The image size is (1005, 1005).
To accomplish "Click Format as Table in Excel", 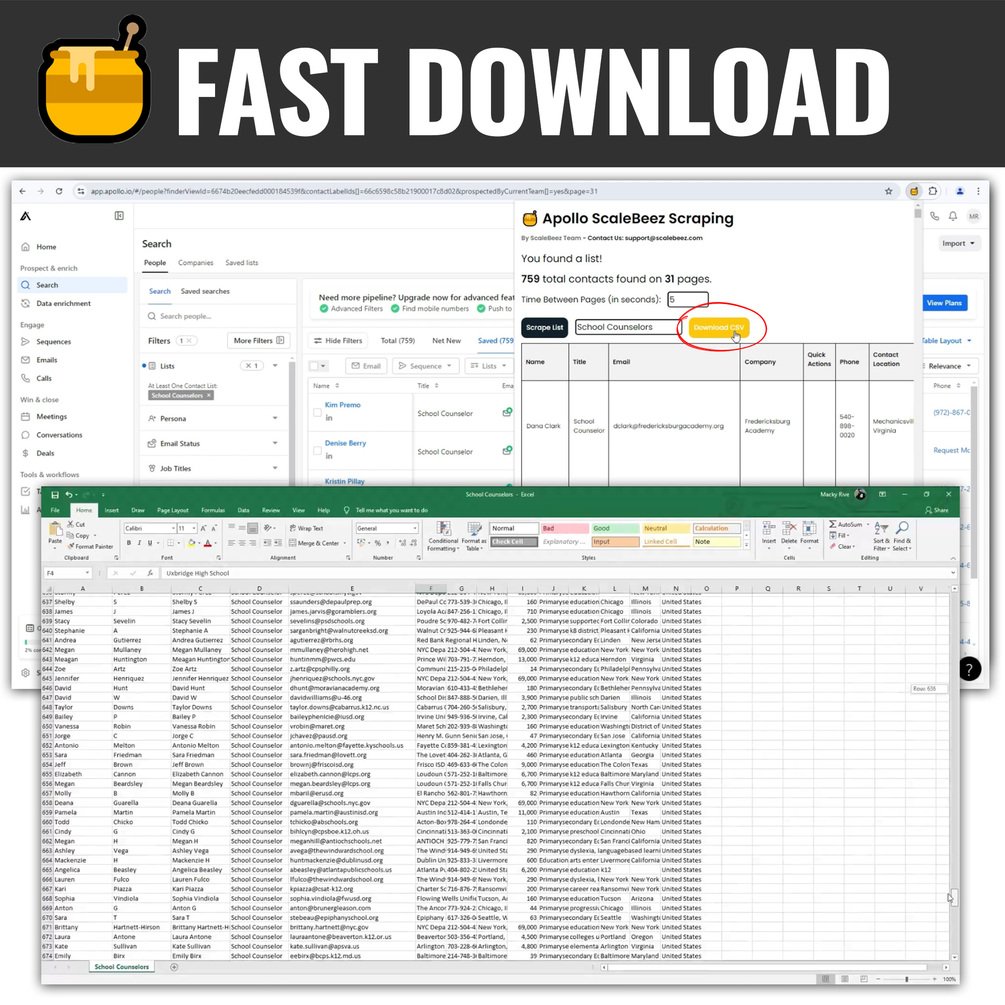I will (x=474, y=536).
